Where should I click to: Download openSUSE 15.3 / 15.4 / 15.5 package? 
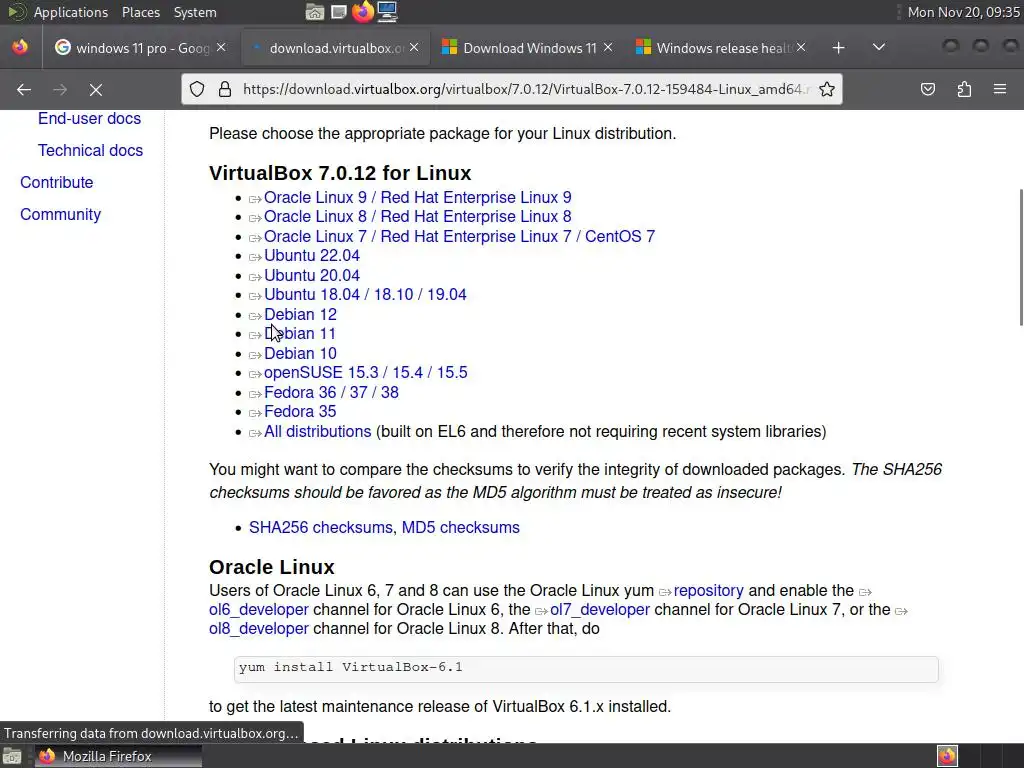point(366,372)
